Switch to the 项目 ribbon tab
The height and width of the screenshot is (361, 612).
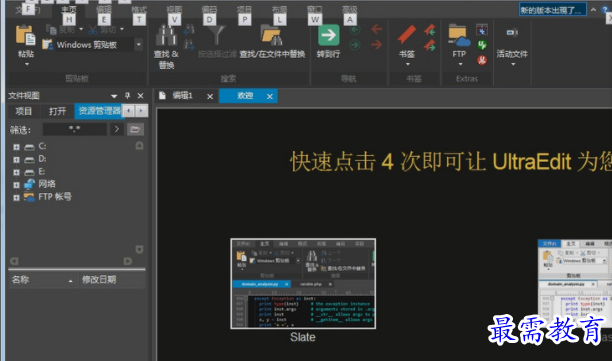point(244,10)
